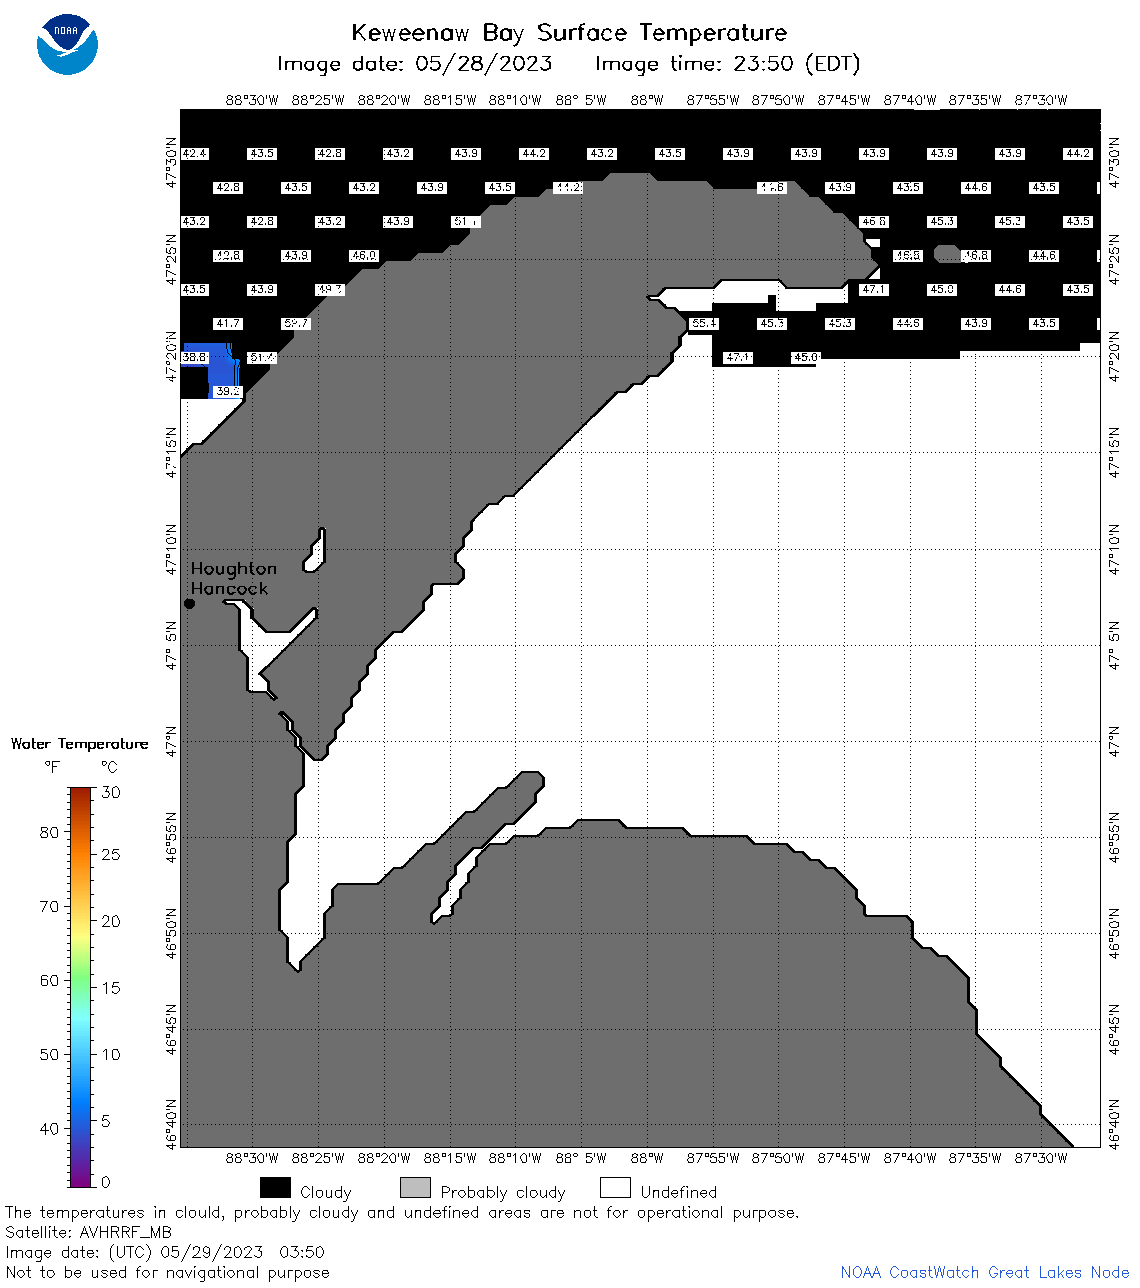
Task: Click the 46.0 temperature reading
Action: point(363,255)
